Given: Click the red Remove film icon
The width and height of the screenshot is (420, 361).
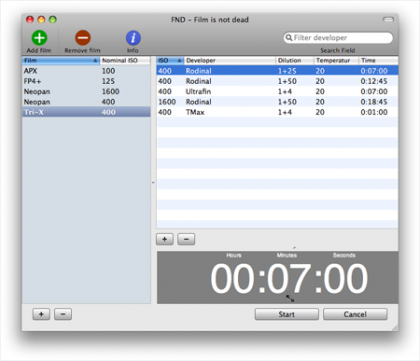Looking at the screenshot, I should tap(83, 38).
